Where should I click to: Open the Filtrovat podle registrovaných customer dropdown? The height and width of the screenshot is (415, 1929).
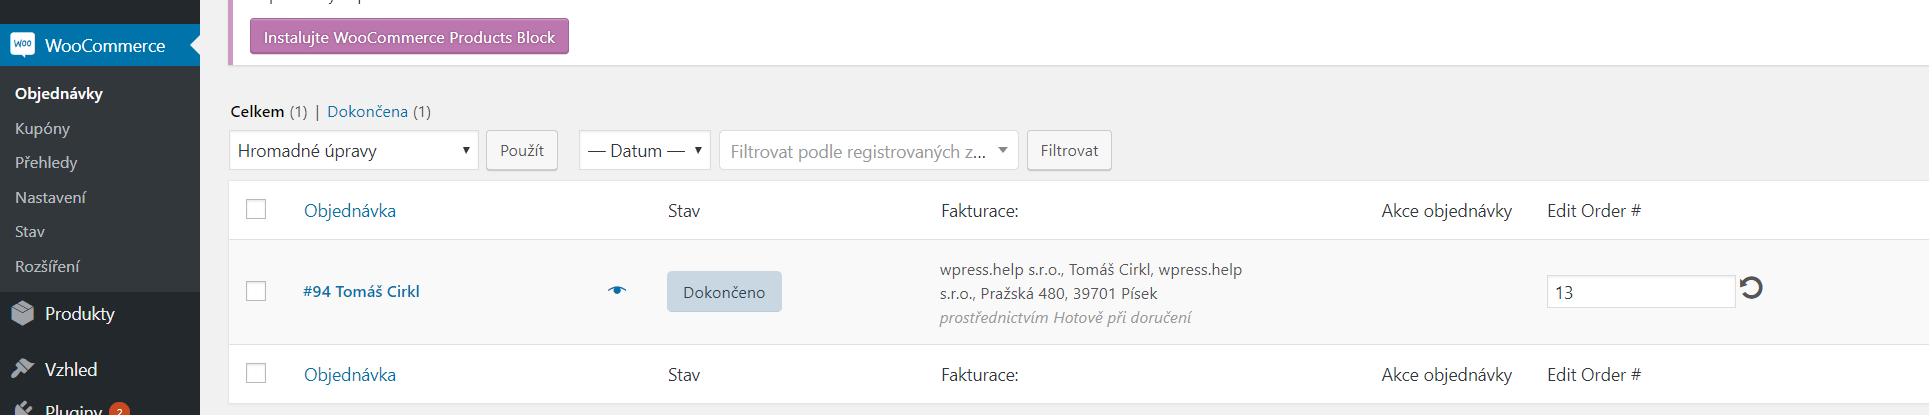pyautogui.click(x=868, y=151)
